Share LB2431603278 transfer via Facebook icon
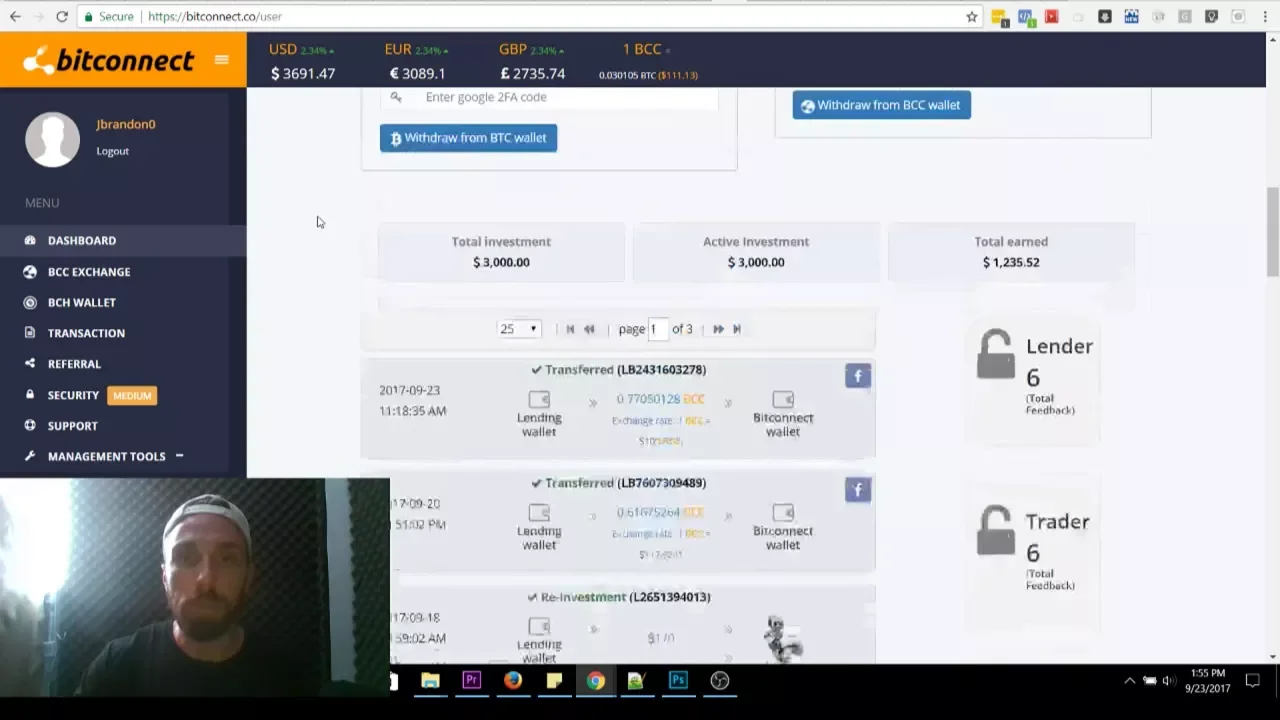This screenshot has width=1280, height=720. (x=857, y=376)
